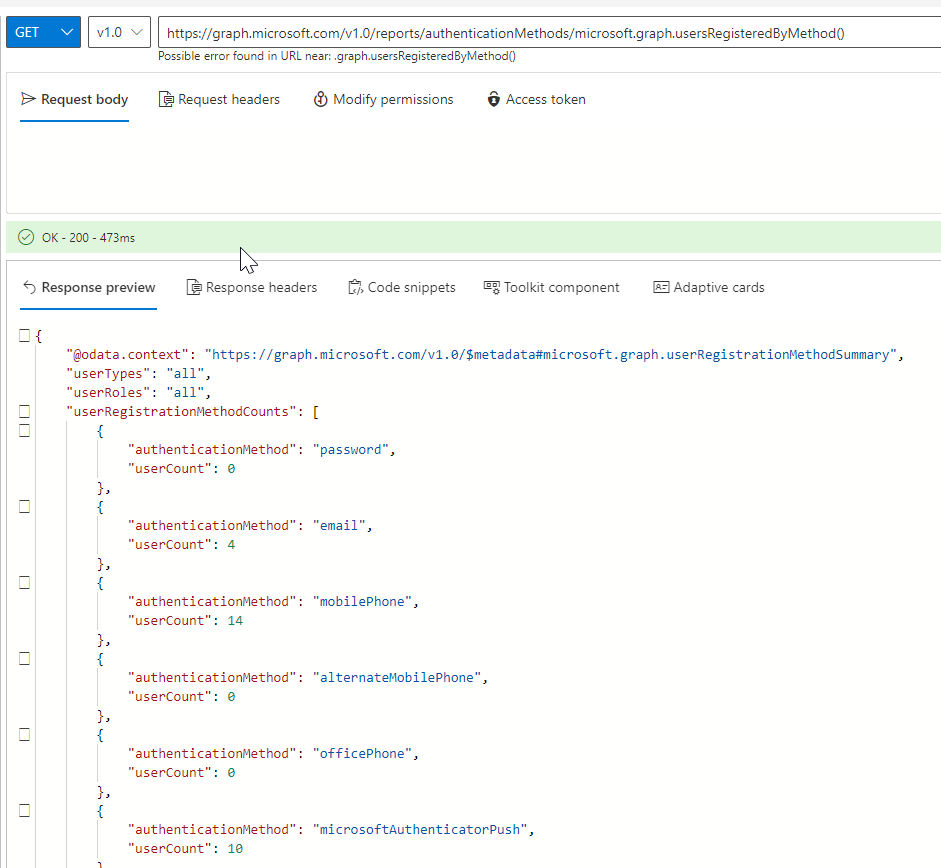Click the "password" value

(350, 450)
